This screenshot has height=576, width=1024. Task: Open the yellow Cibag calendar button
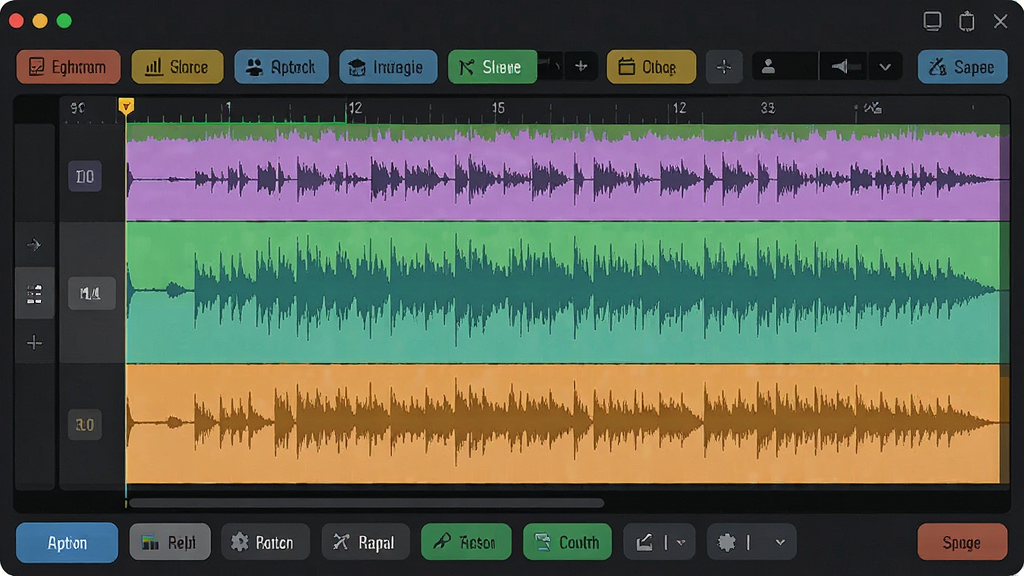651,67
